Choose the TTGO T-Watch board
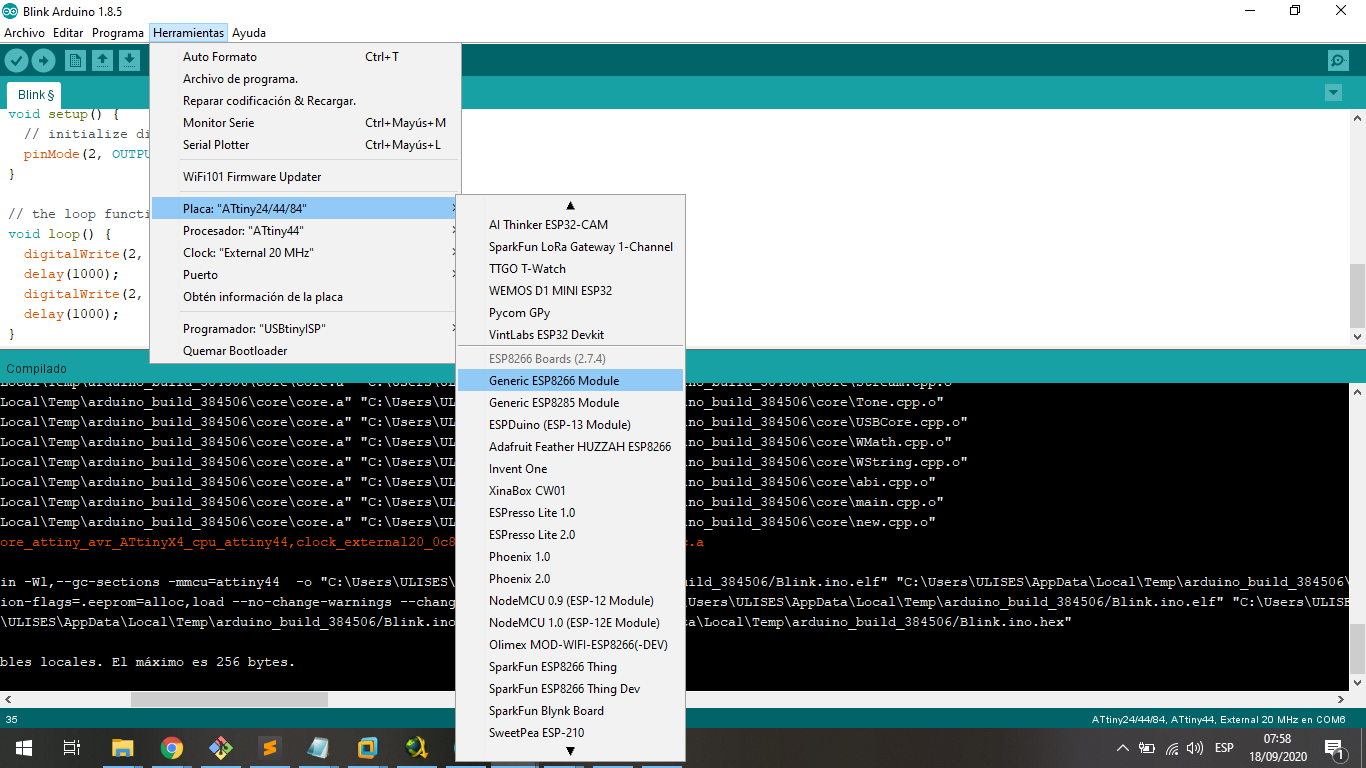 [571, 269]
